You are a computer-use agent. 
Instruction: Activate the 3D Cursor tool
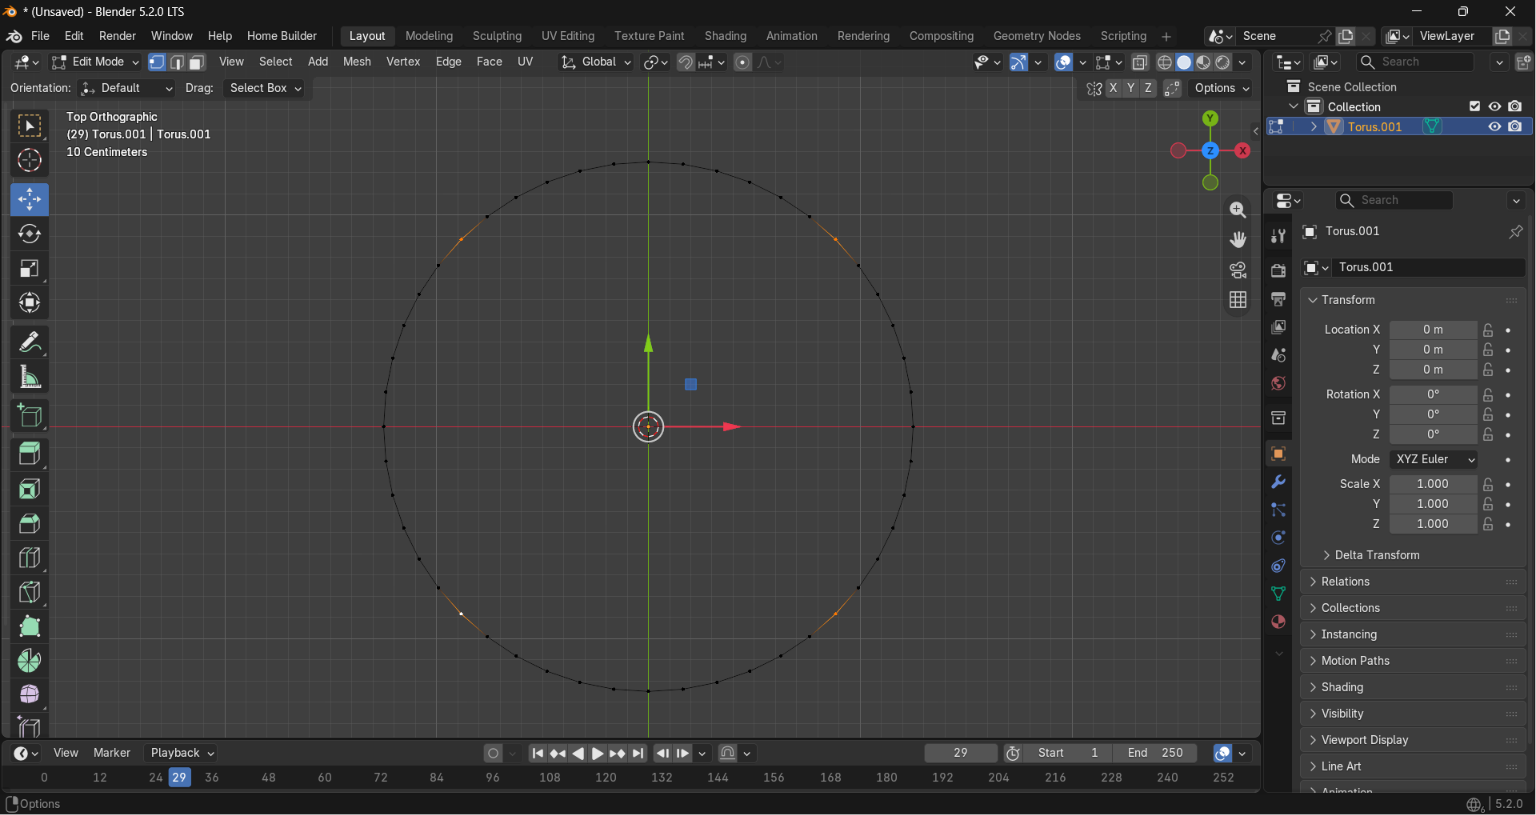29,160
